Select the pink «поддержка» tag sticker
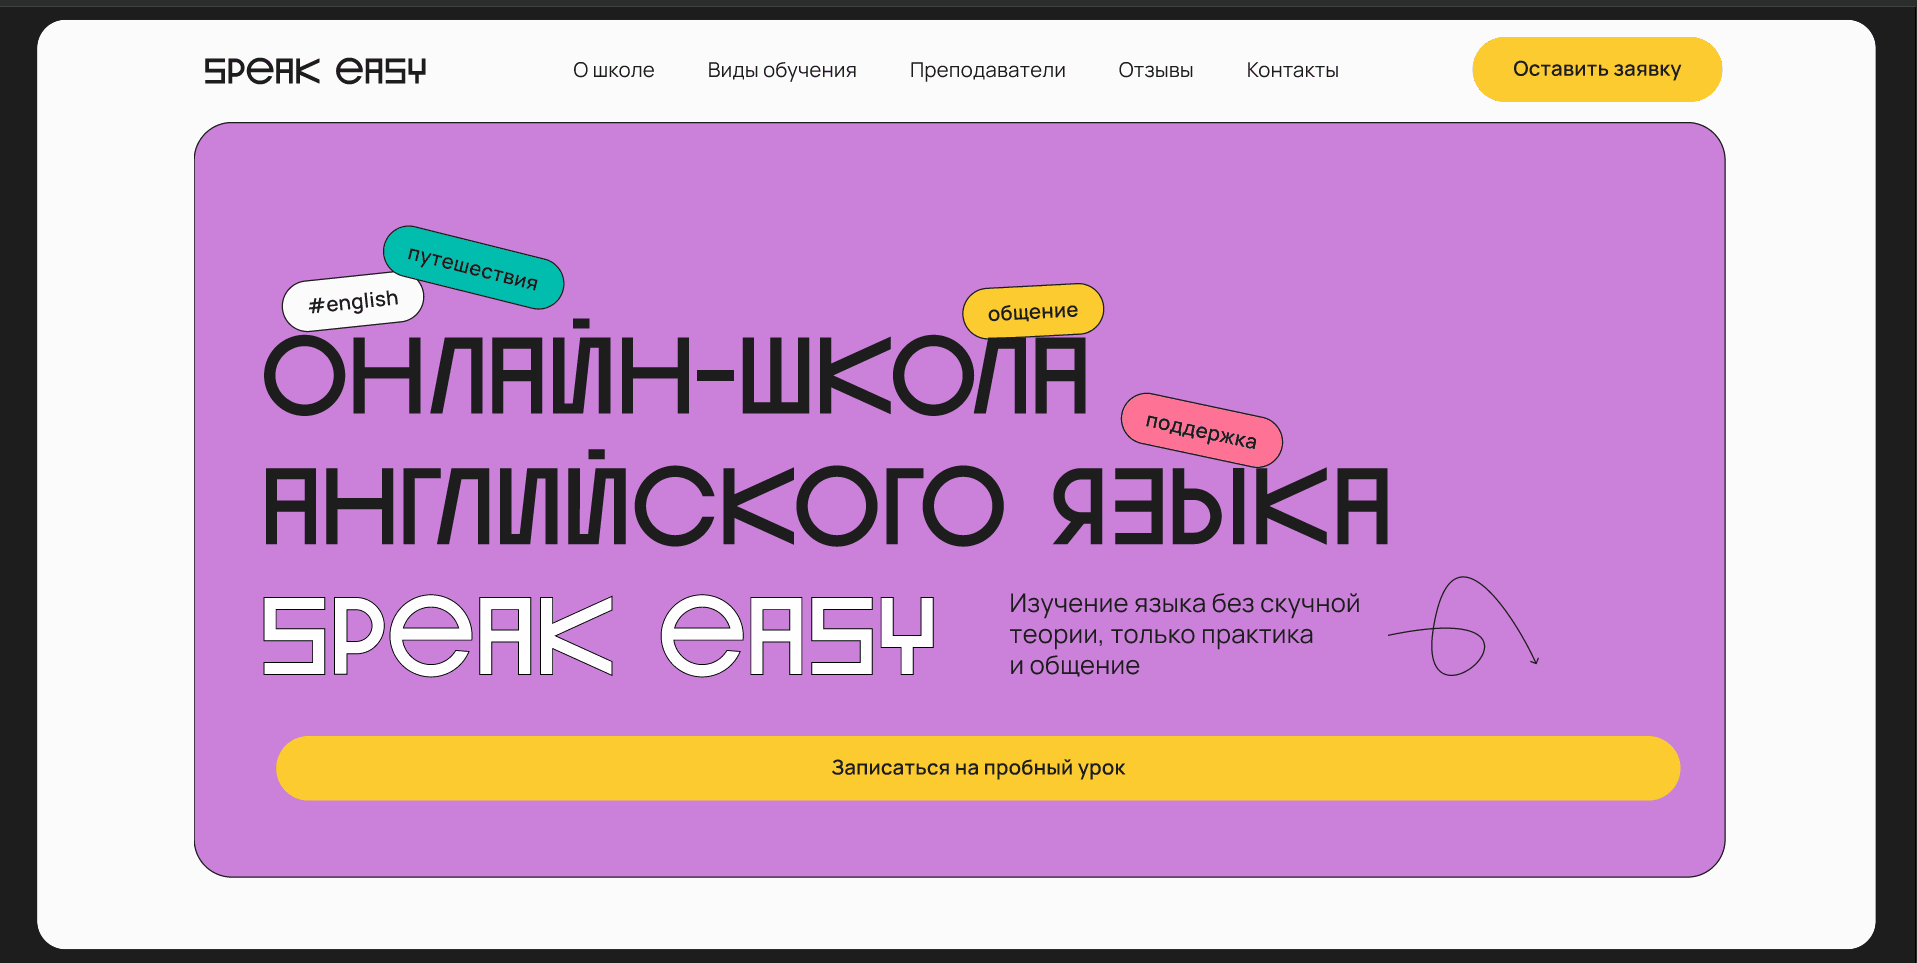This screenshot has width=1917, height=963. point(1201,430)
